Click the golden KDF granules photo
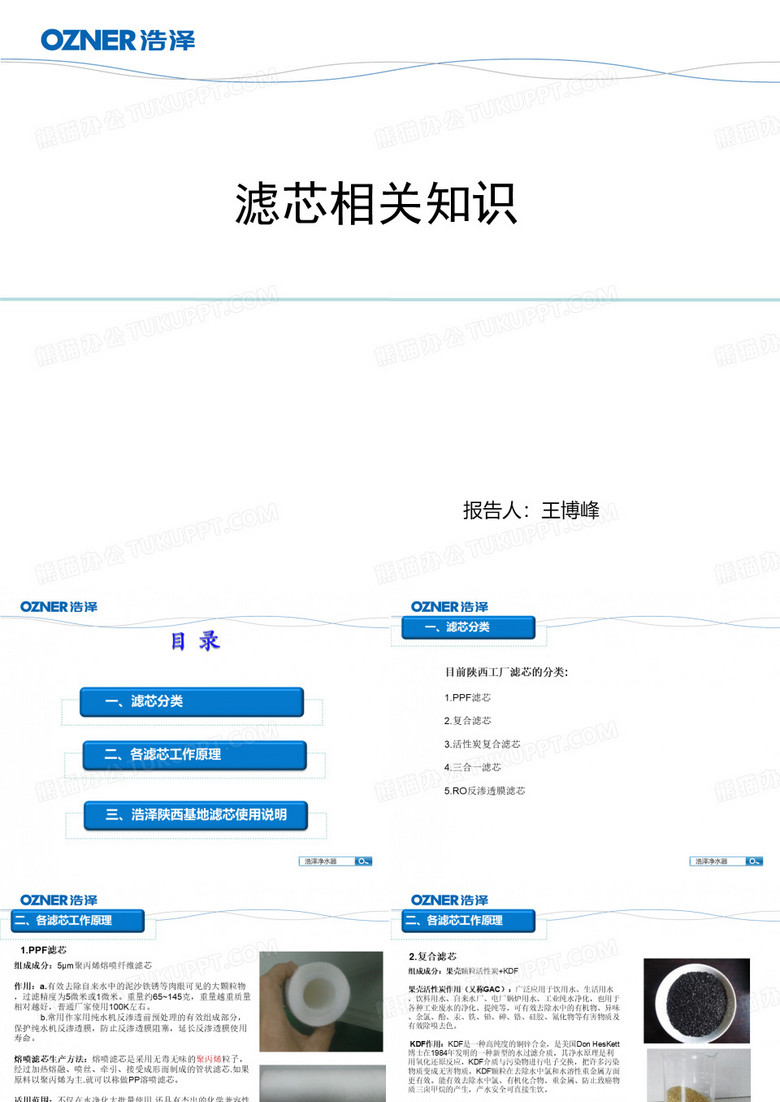 [x=697, y=1075]
